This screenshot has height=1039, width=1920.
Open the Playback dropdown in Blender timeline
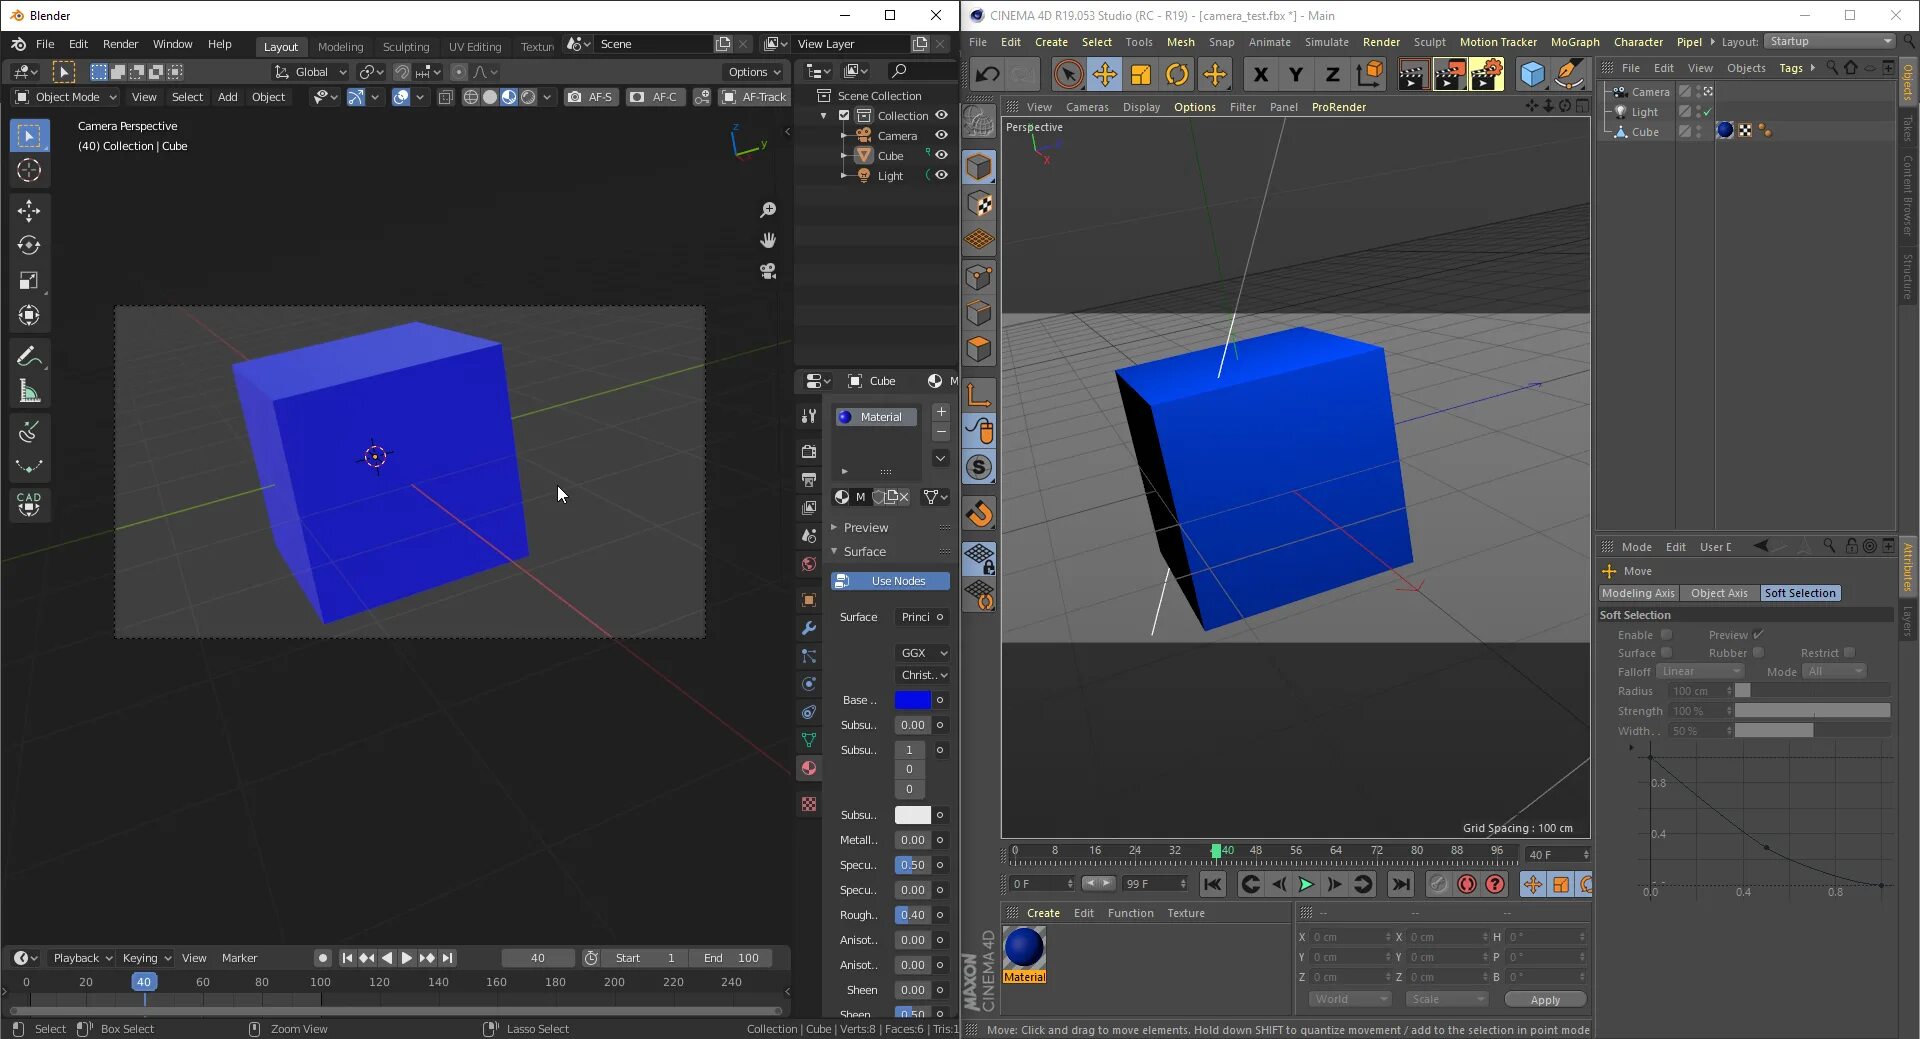click(82, 958)
